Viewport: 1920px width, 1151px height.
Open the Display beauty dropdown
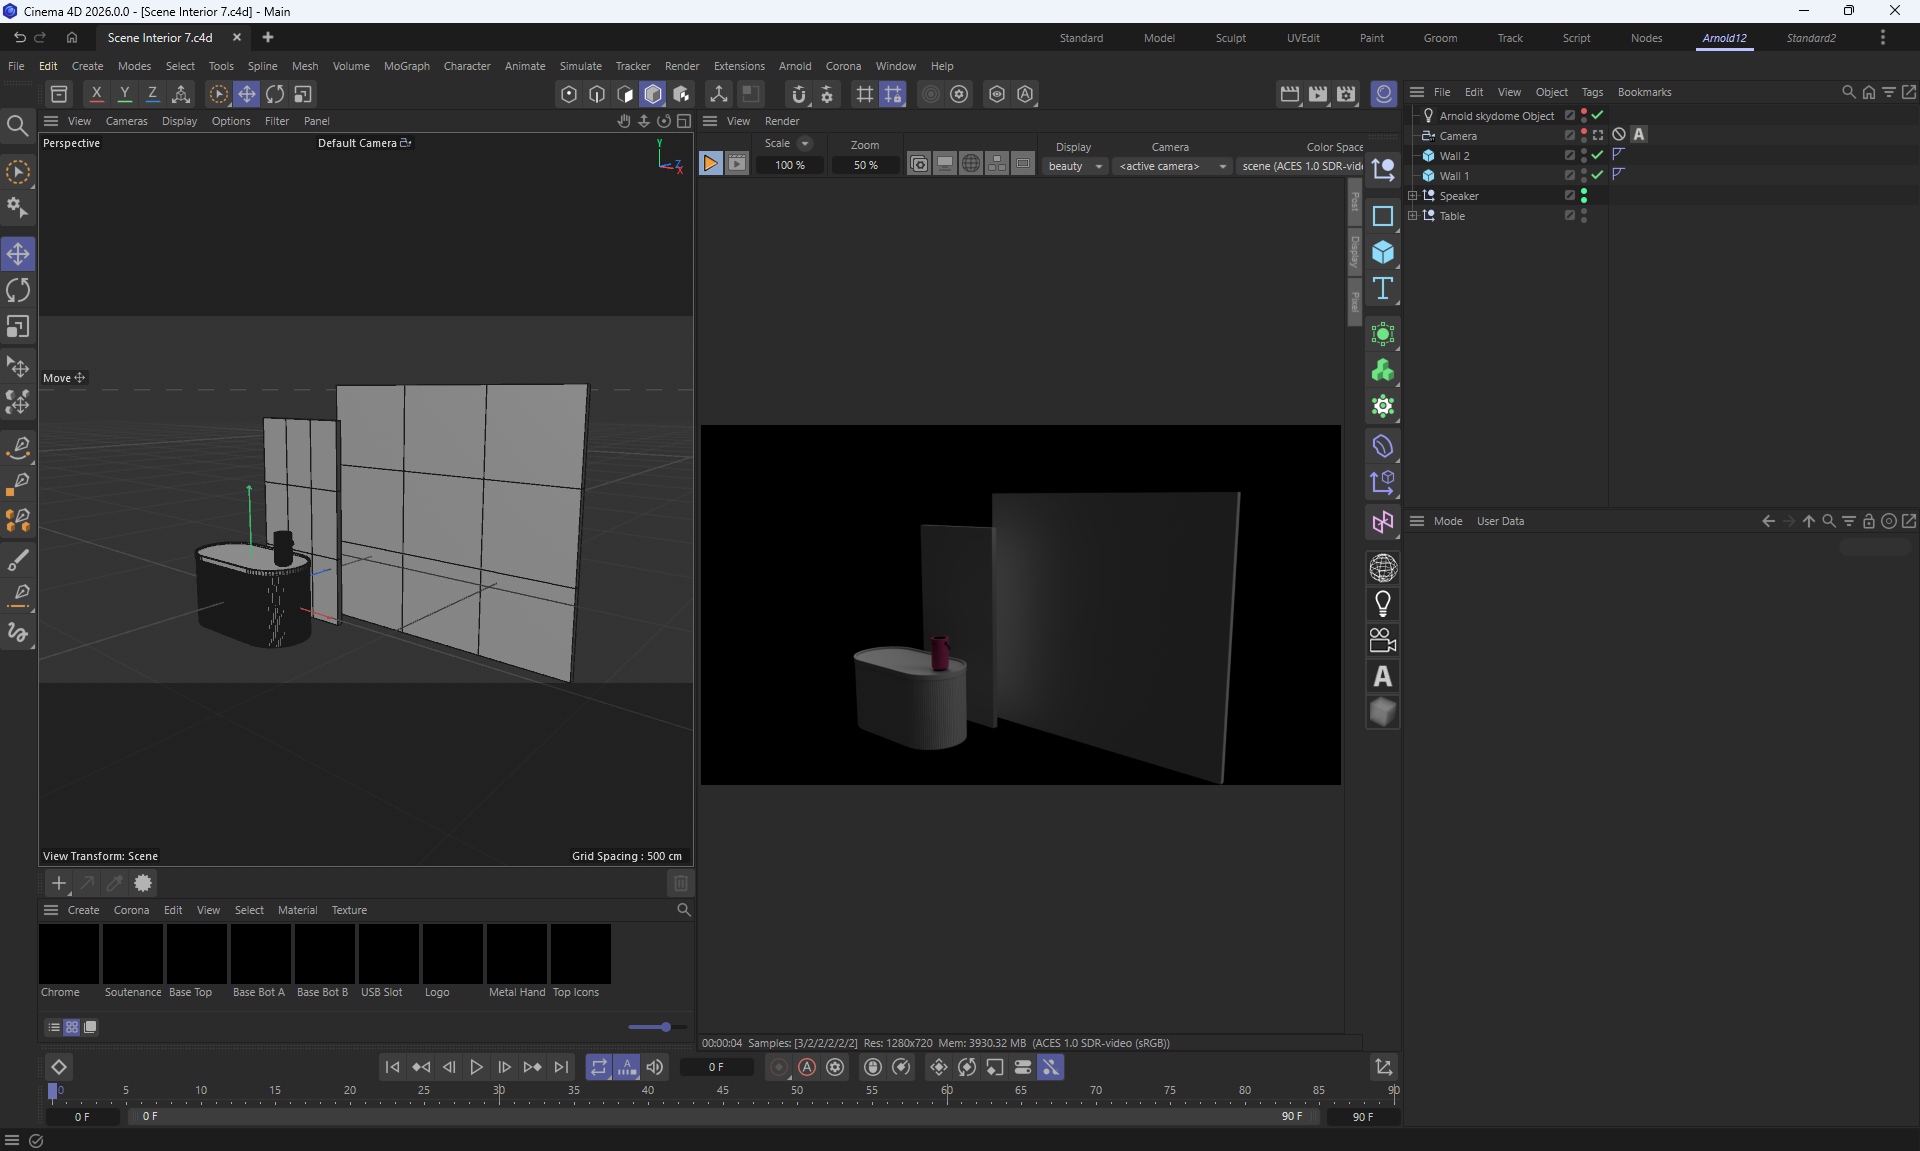point(1075,166)
